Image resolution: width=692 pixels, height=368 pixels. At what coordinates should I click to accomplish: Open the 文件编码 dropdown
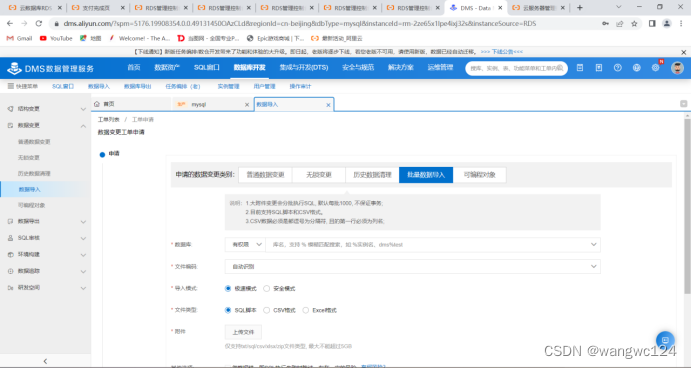[x=413, y=267]
